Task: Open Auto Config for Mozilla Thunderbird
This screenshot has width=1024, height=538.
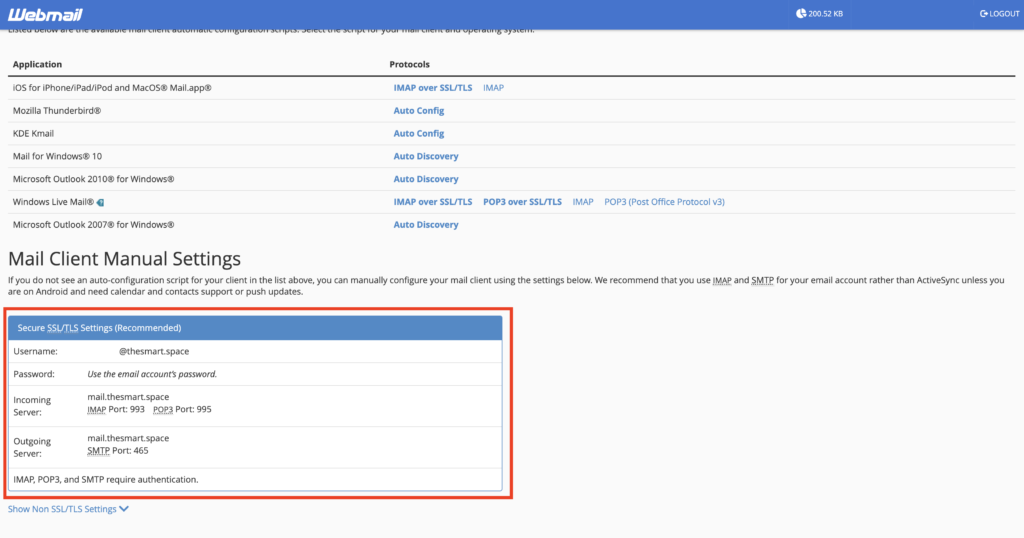Action: (x=418, y=111)
